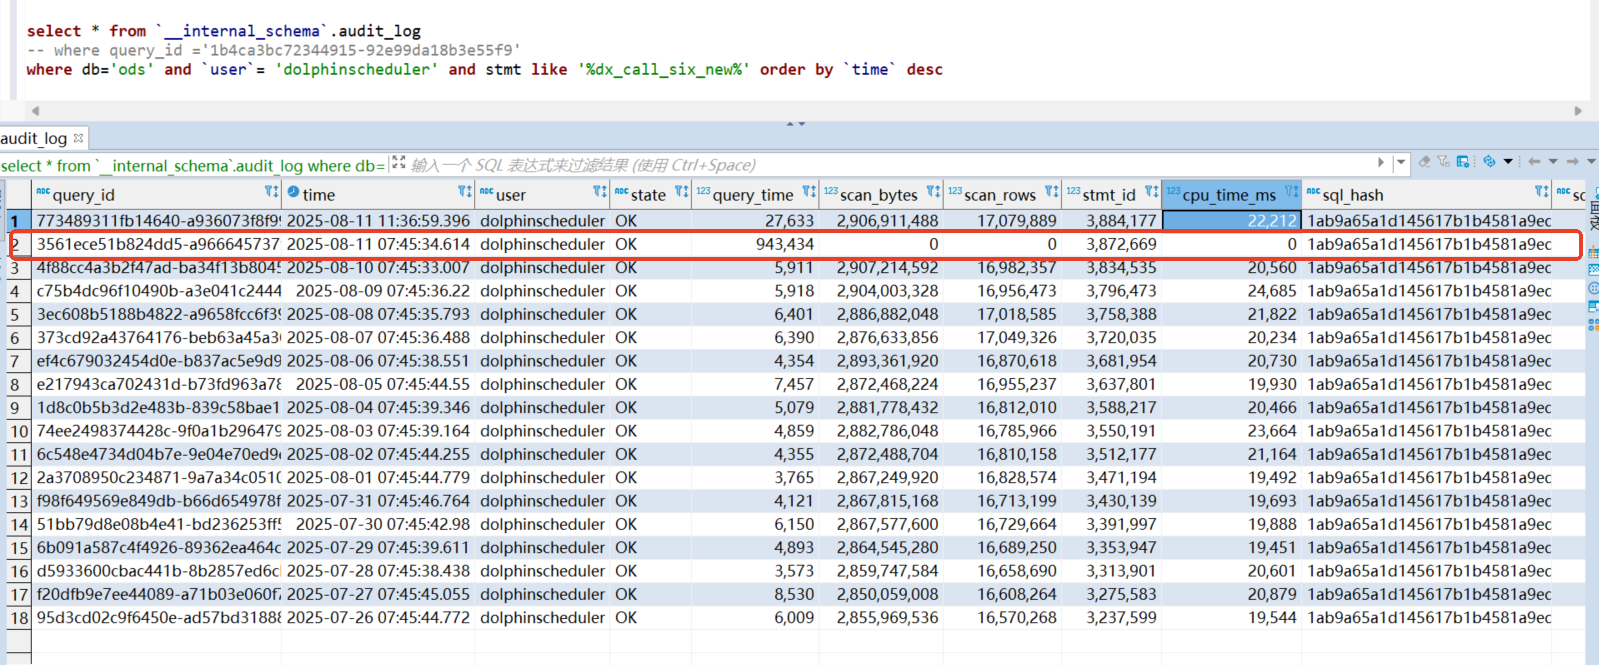Viewport: 1599px width, 665px height.
Task: Click the filter icon on sql_hash column
Action: pyautogui.click(x=1541, y=191)
